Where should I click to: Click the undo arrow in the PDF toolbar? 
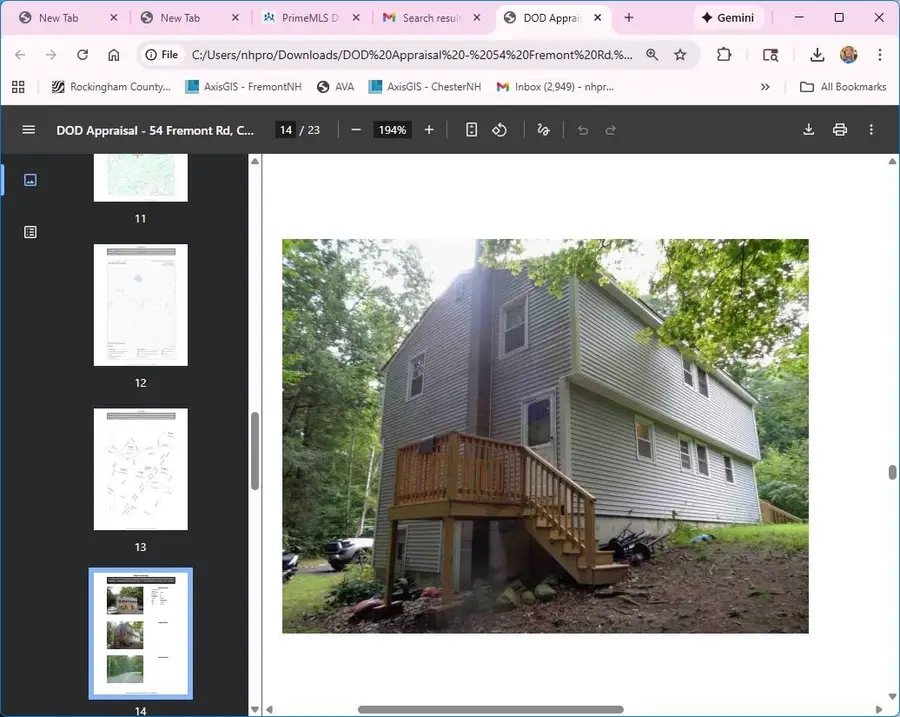coord(582,129)
